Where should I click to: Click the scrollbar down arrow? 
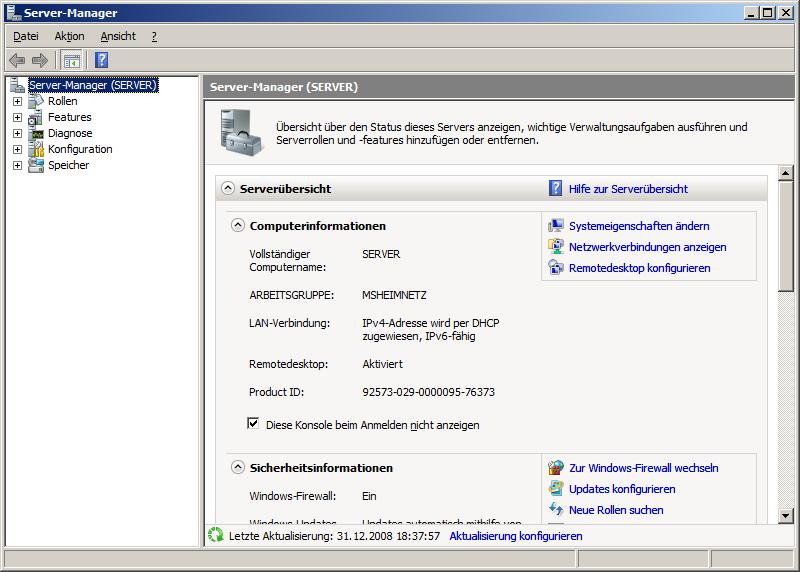pos(786,515)
